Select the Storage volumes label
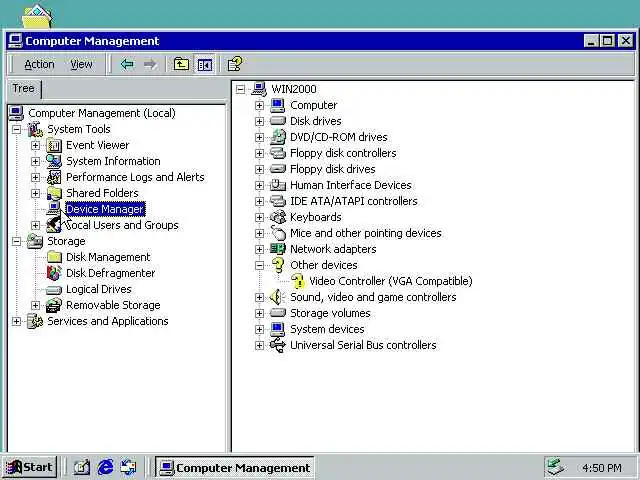This screenshot has height=480, width=640. [330, 313]
